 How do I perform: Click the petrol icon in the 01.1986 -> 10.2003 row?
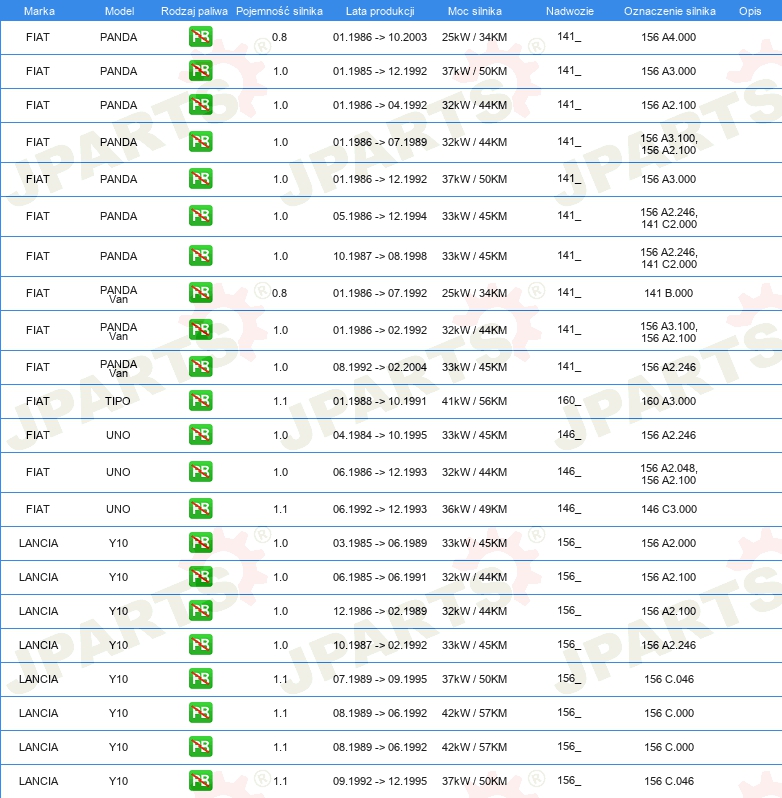pos(200,37)
